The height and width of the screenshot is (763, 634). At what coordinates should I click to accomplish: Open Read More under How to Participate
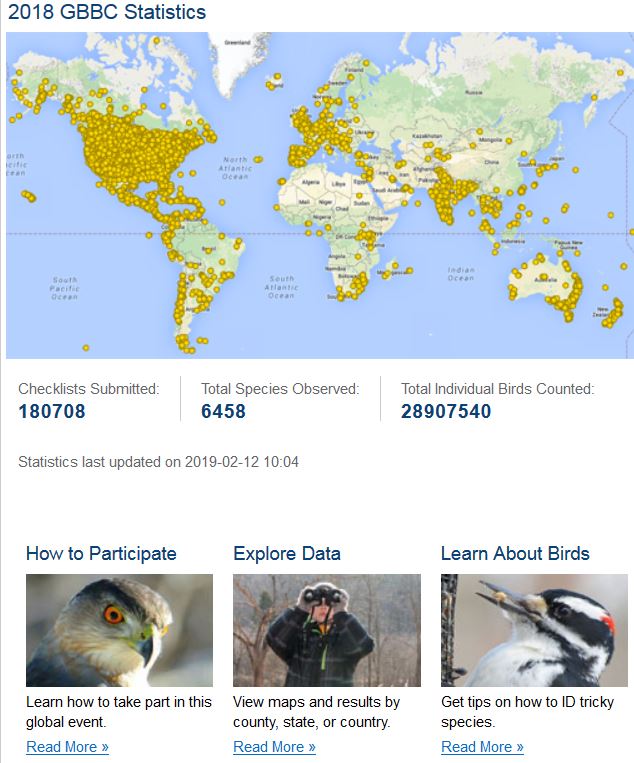(67, 746)
